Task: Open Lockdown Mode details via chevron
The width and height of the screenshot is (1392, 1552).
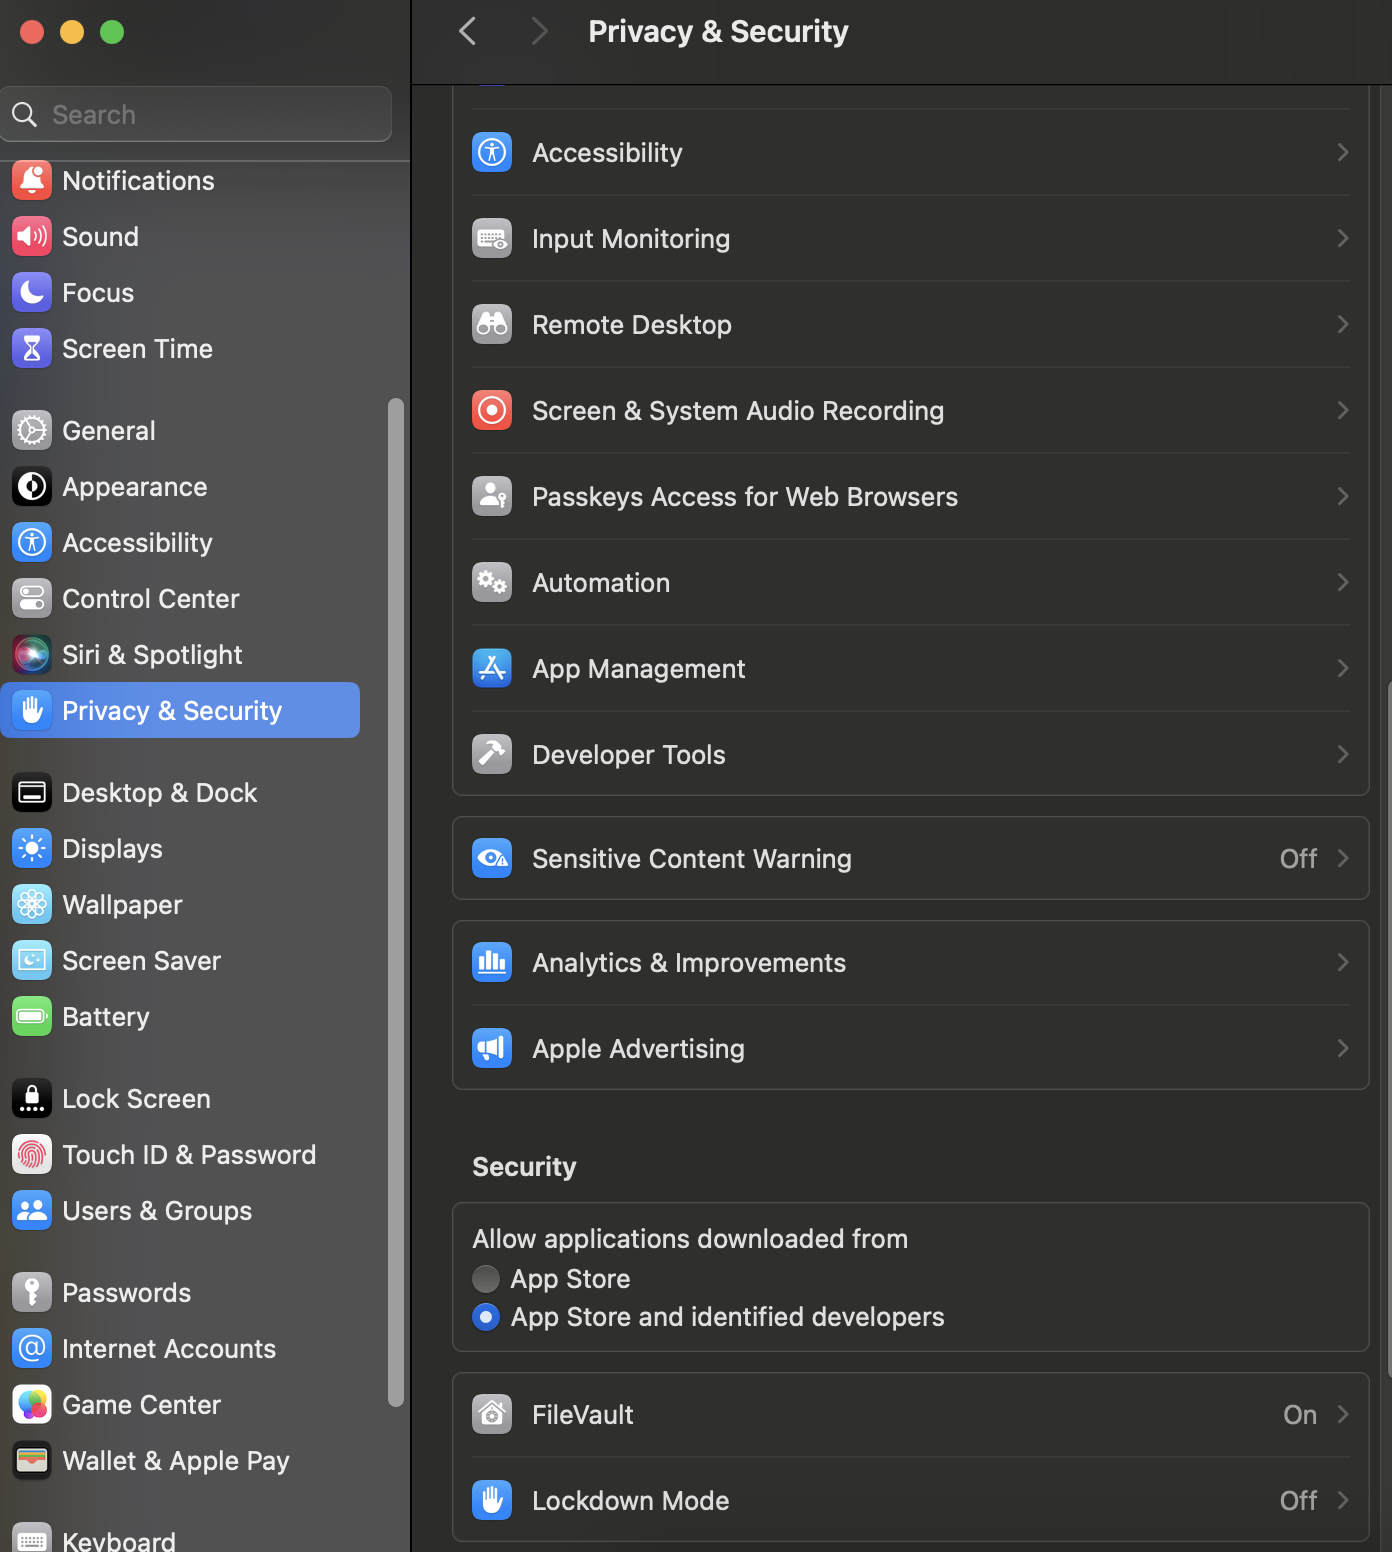Action: [x=1343, y=1500]
